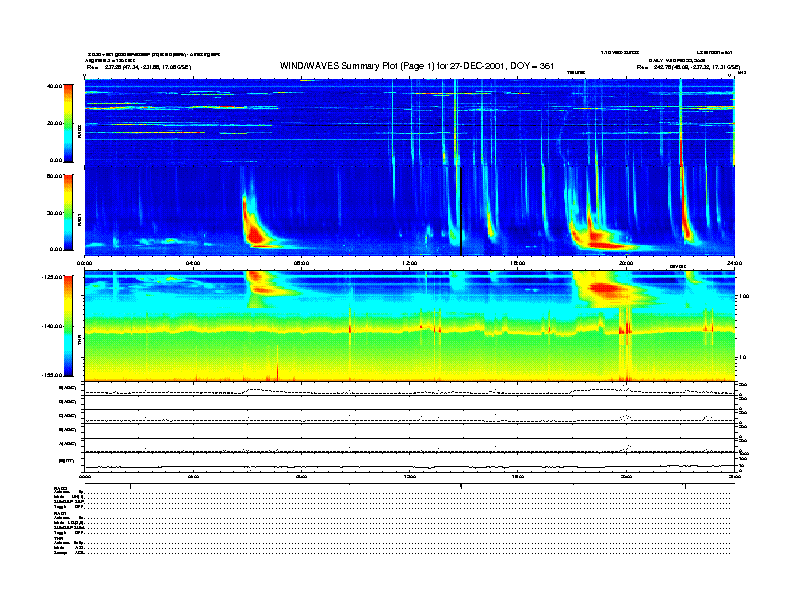The image size is (792, 612).
Task: Click the 16:00 tick label below RAD1 panel
Action: click(518, 263)
